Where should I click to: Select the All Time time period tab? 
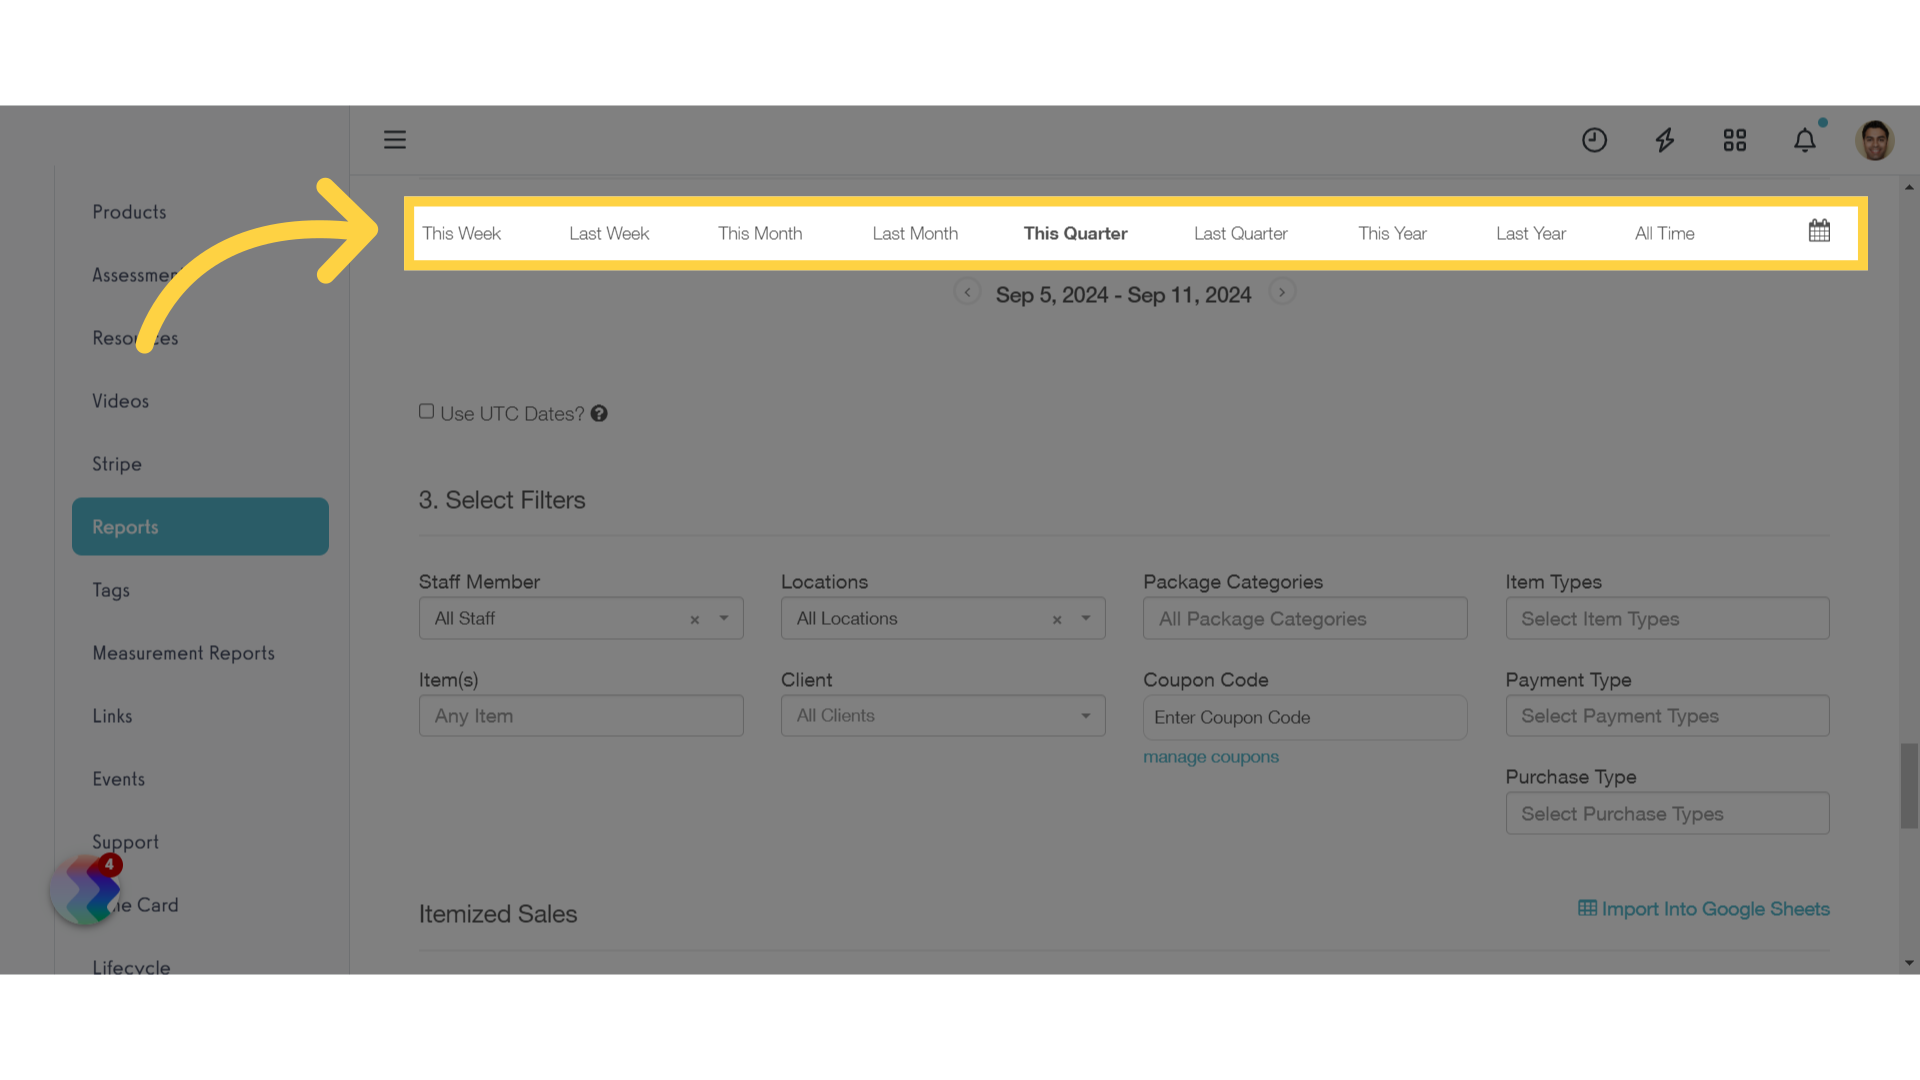(x=1664, y=232)
